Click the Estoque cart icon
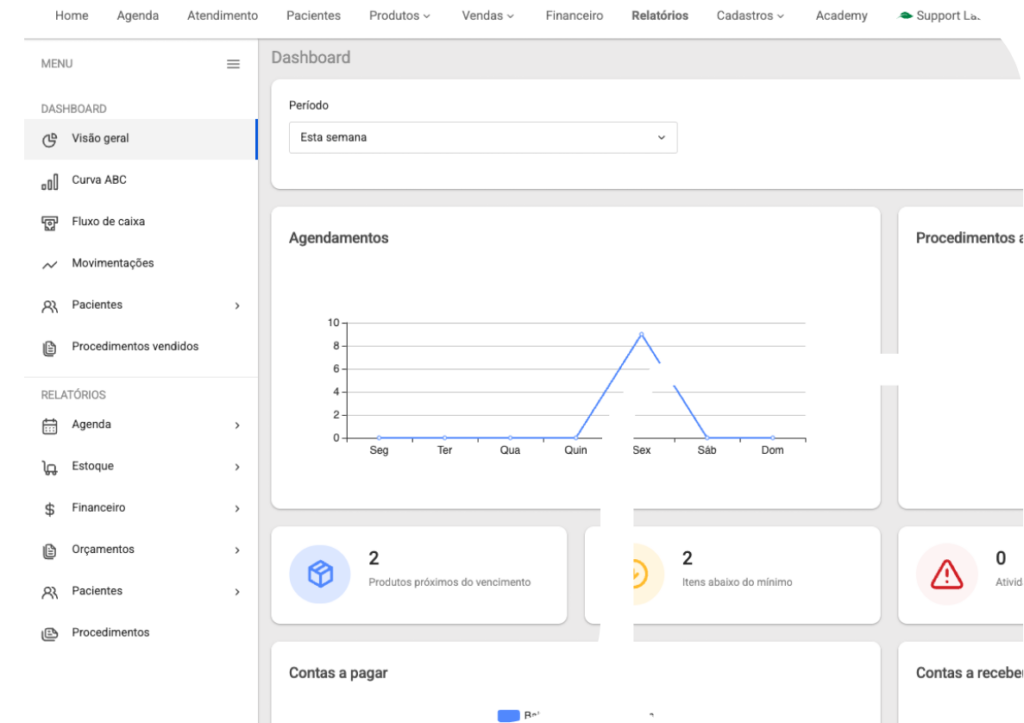The image size is (1024, 723). pyautogui.click(x=49, y=467)
